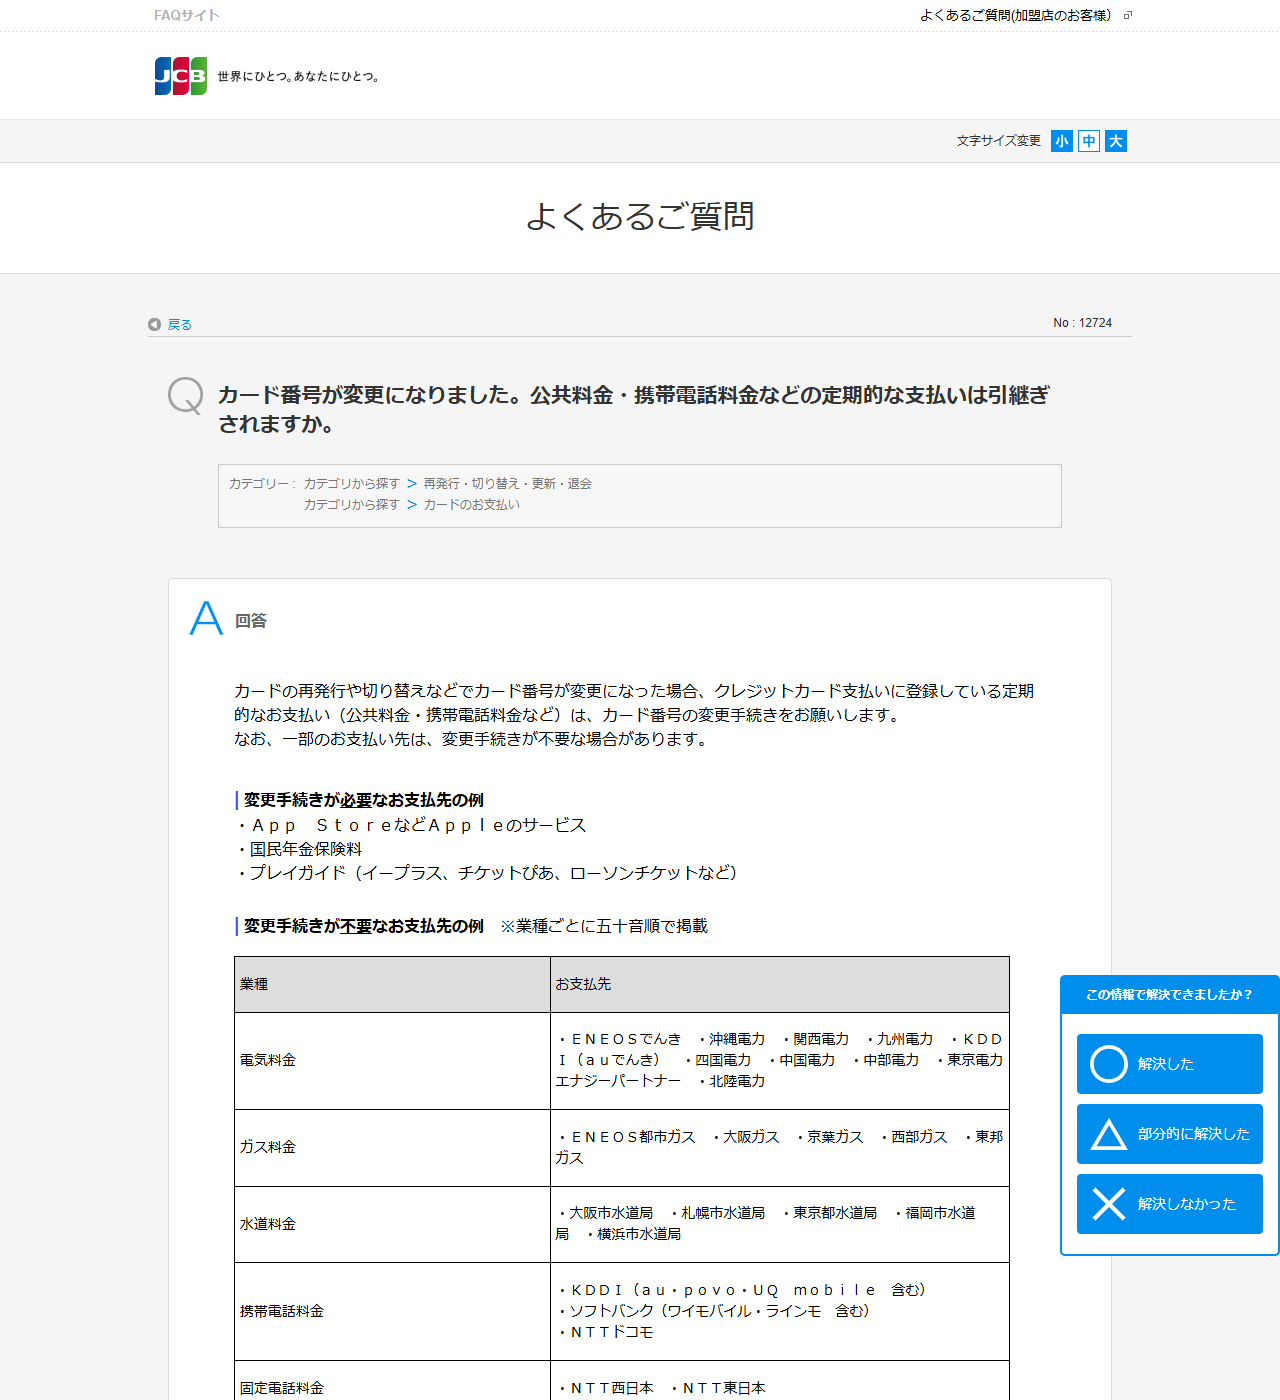Click second カテゴリから探す breadcrumb above カードのお支払い

tap(352, 505)
